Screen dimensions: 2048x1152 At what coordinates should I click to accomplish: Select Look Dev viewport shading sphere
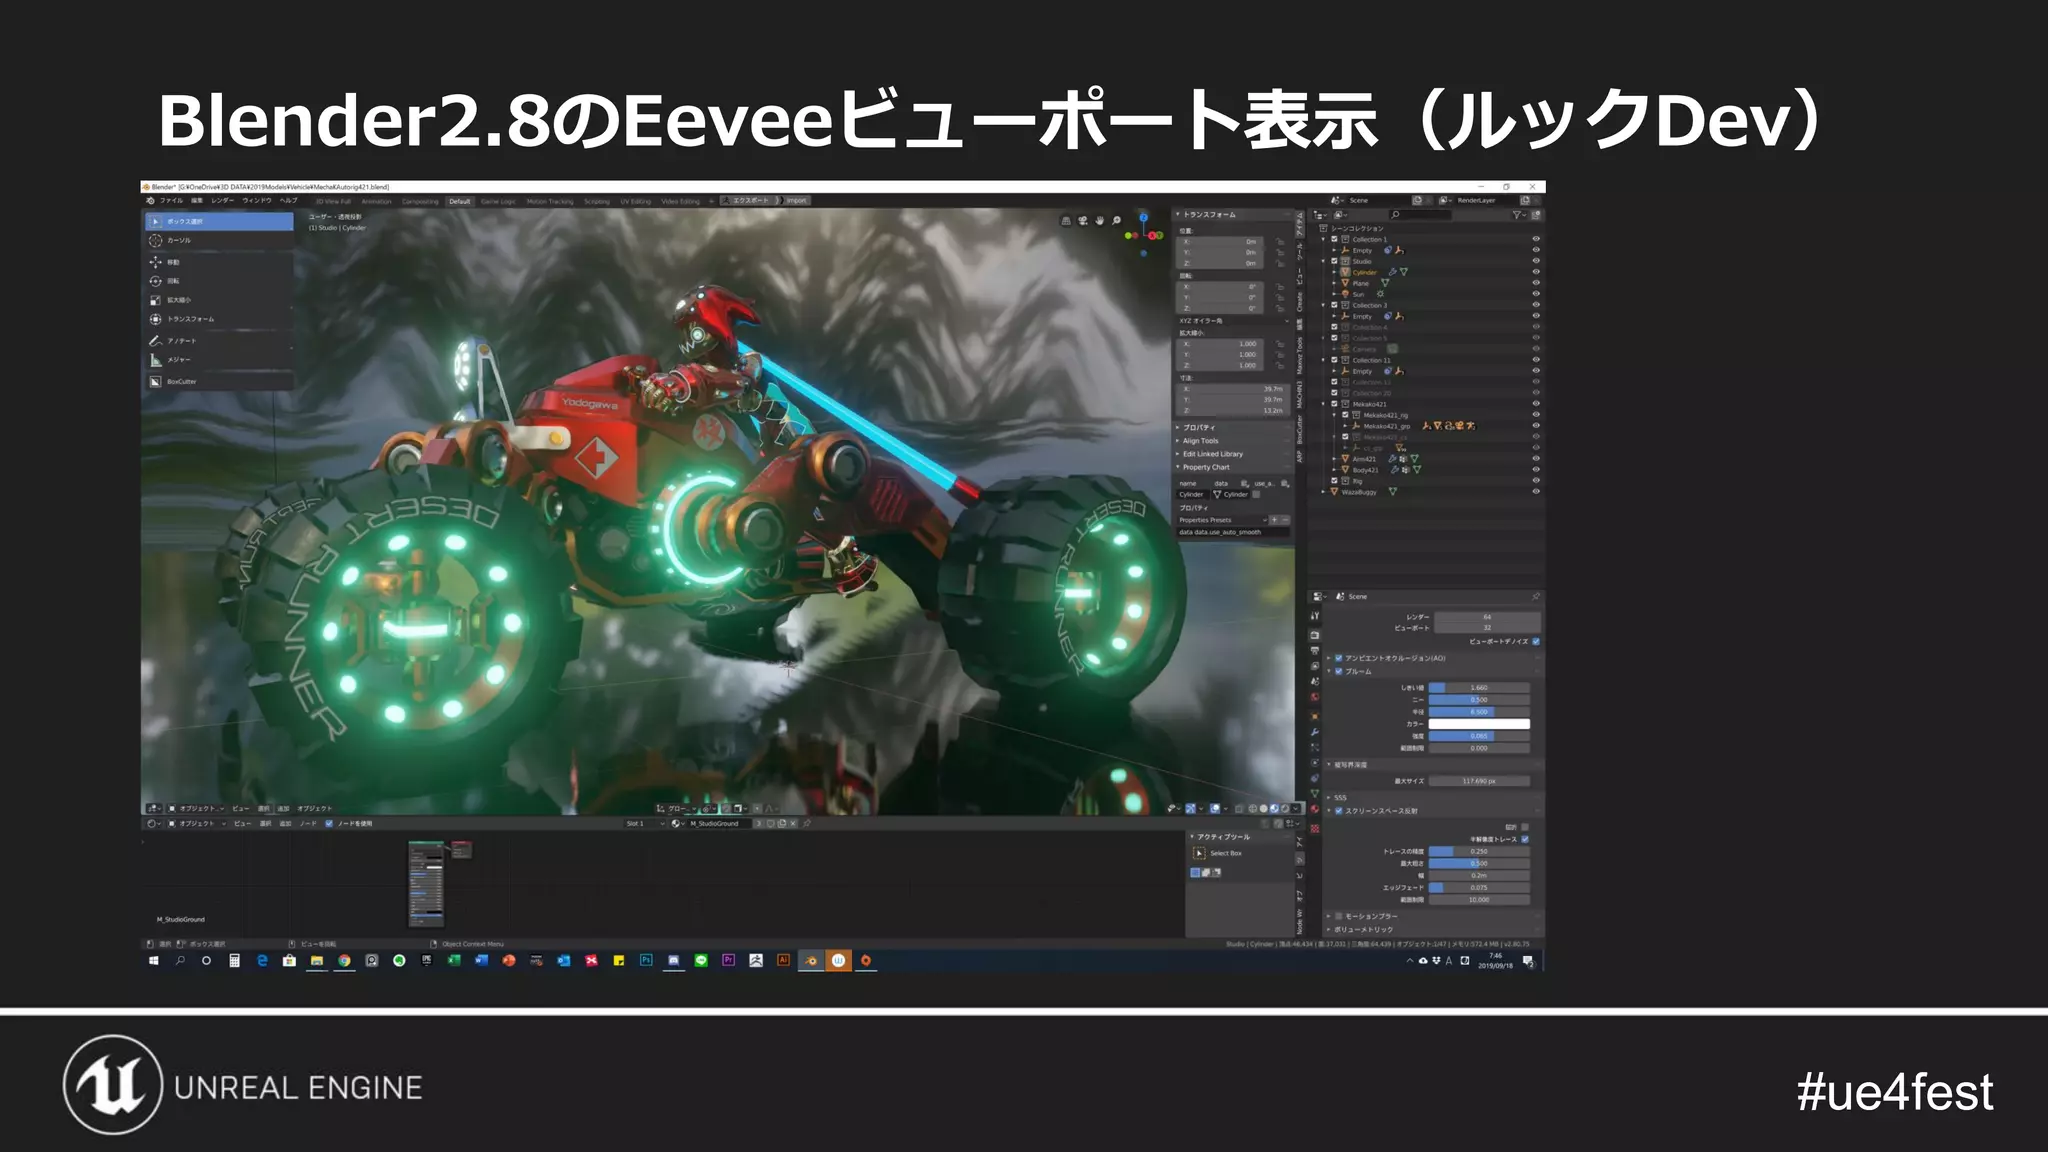point(1273,809)
